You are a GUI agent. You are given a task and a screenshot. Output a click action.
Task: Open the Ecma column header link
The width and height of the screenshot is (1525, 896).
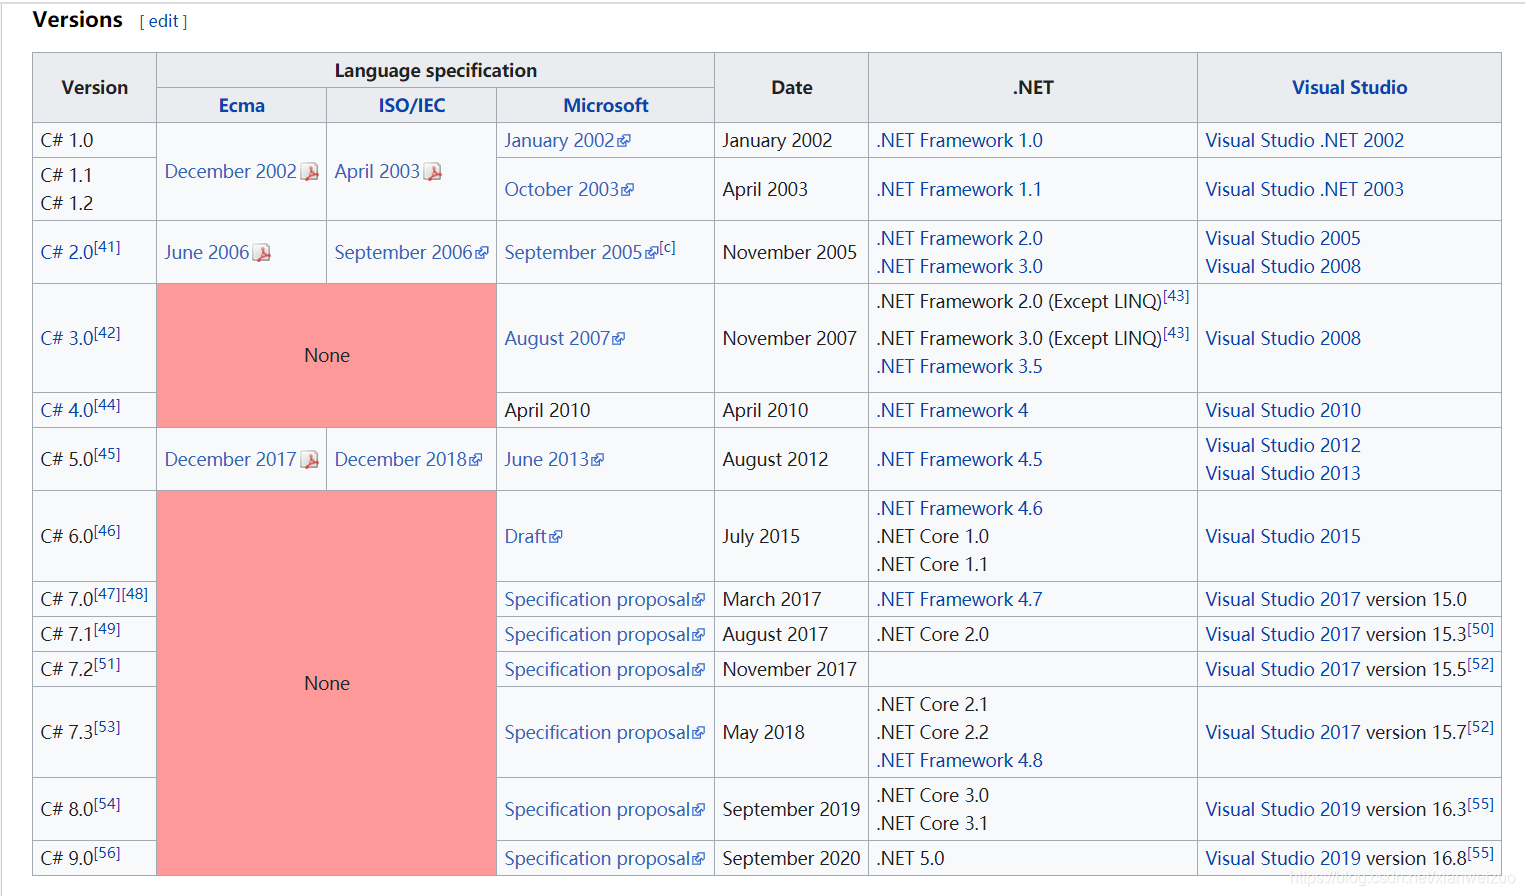pyautogui.click(x=242, y=105)
